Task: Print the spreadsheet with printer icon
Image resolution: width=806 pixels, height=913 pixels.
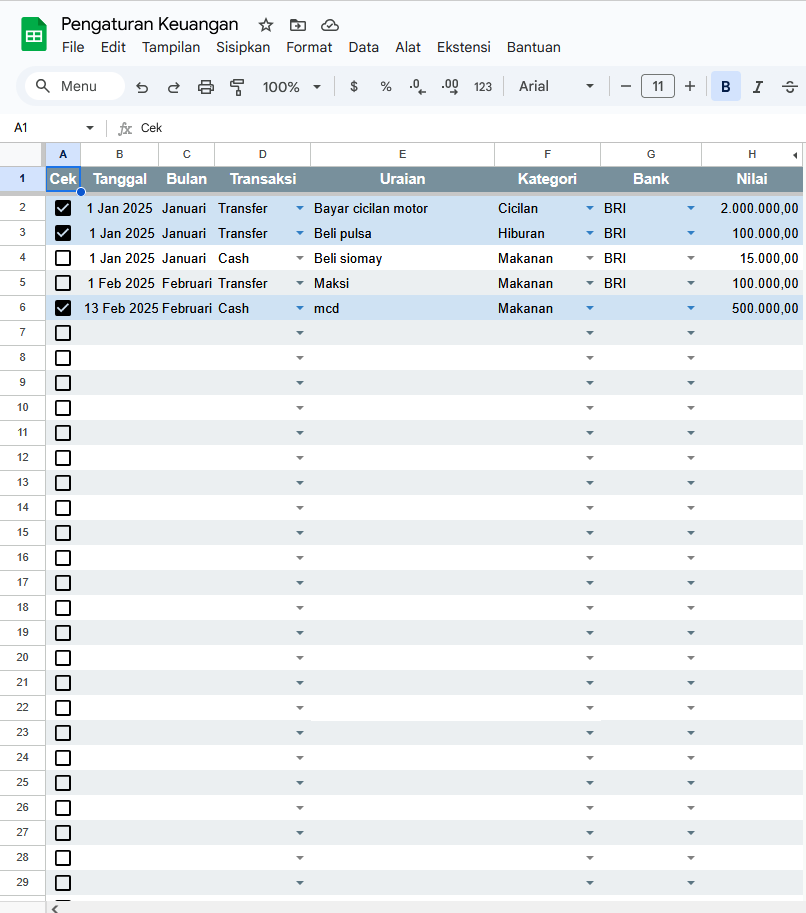Action: 206,87
